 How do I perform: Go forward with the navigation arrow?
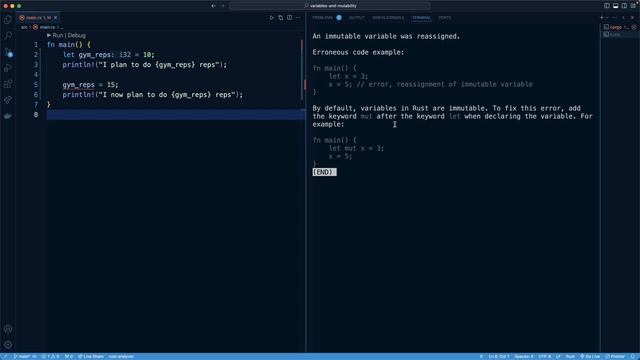tap(223, 6)
